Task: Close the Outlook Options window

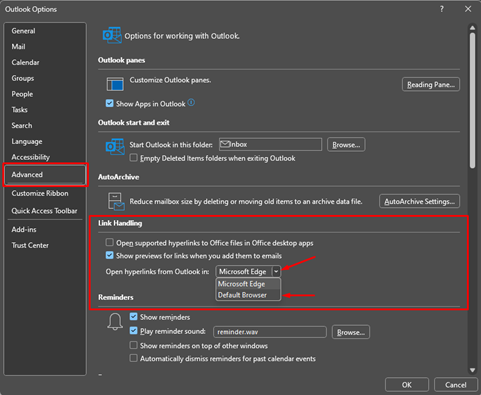Action: click(468, 9)
